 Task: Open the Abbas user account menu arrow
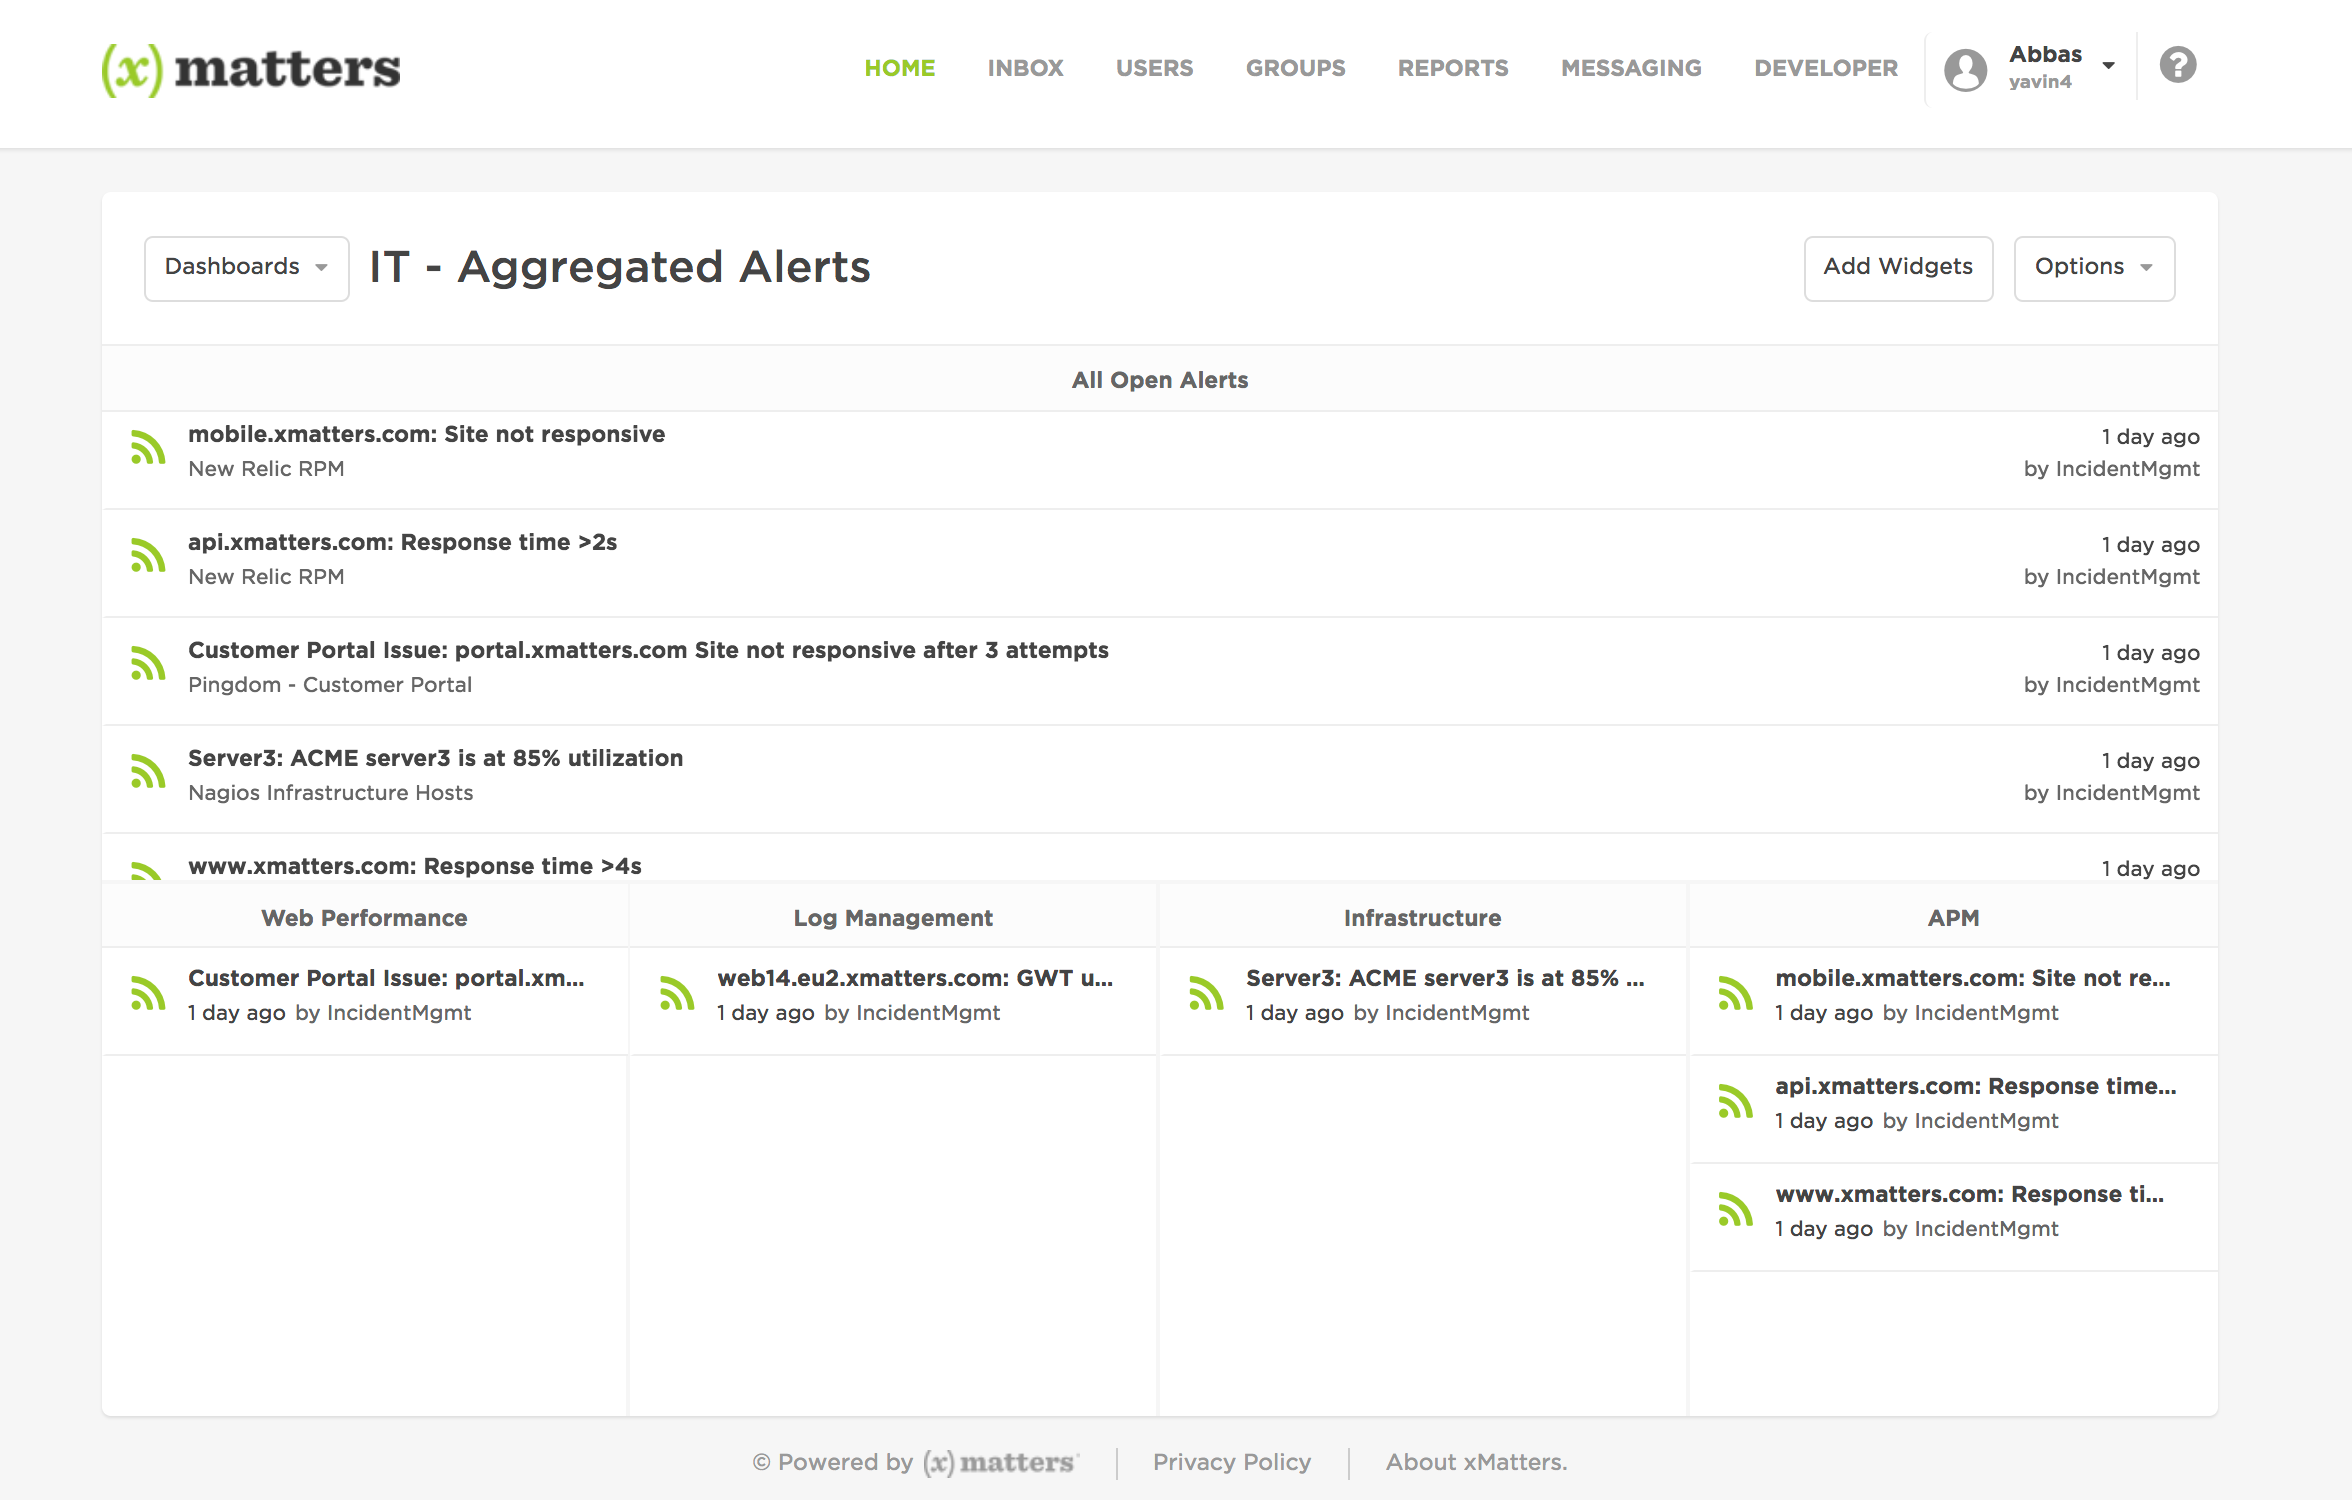point(2108,66)
